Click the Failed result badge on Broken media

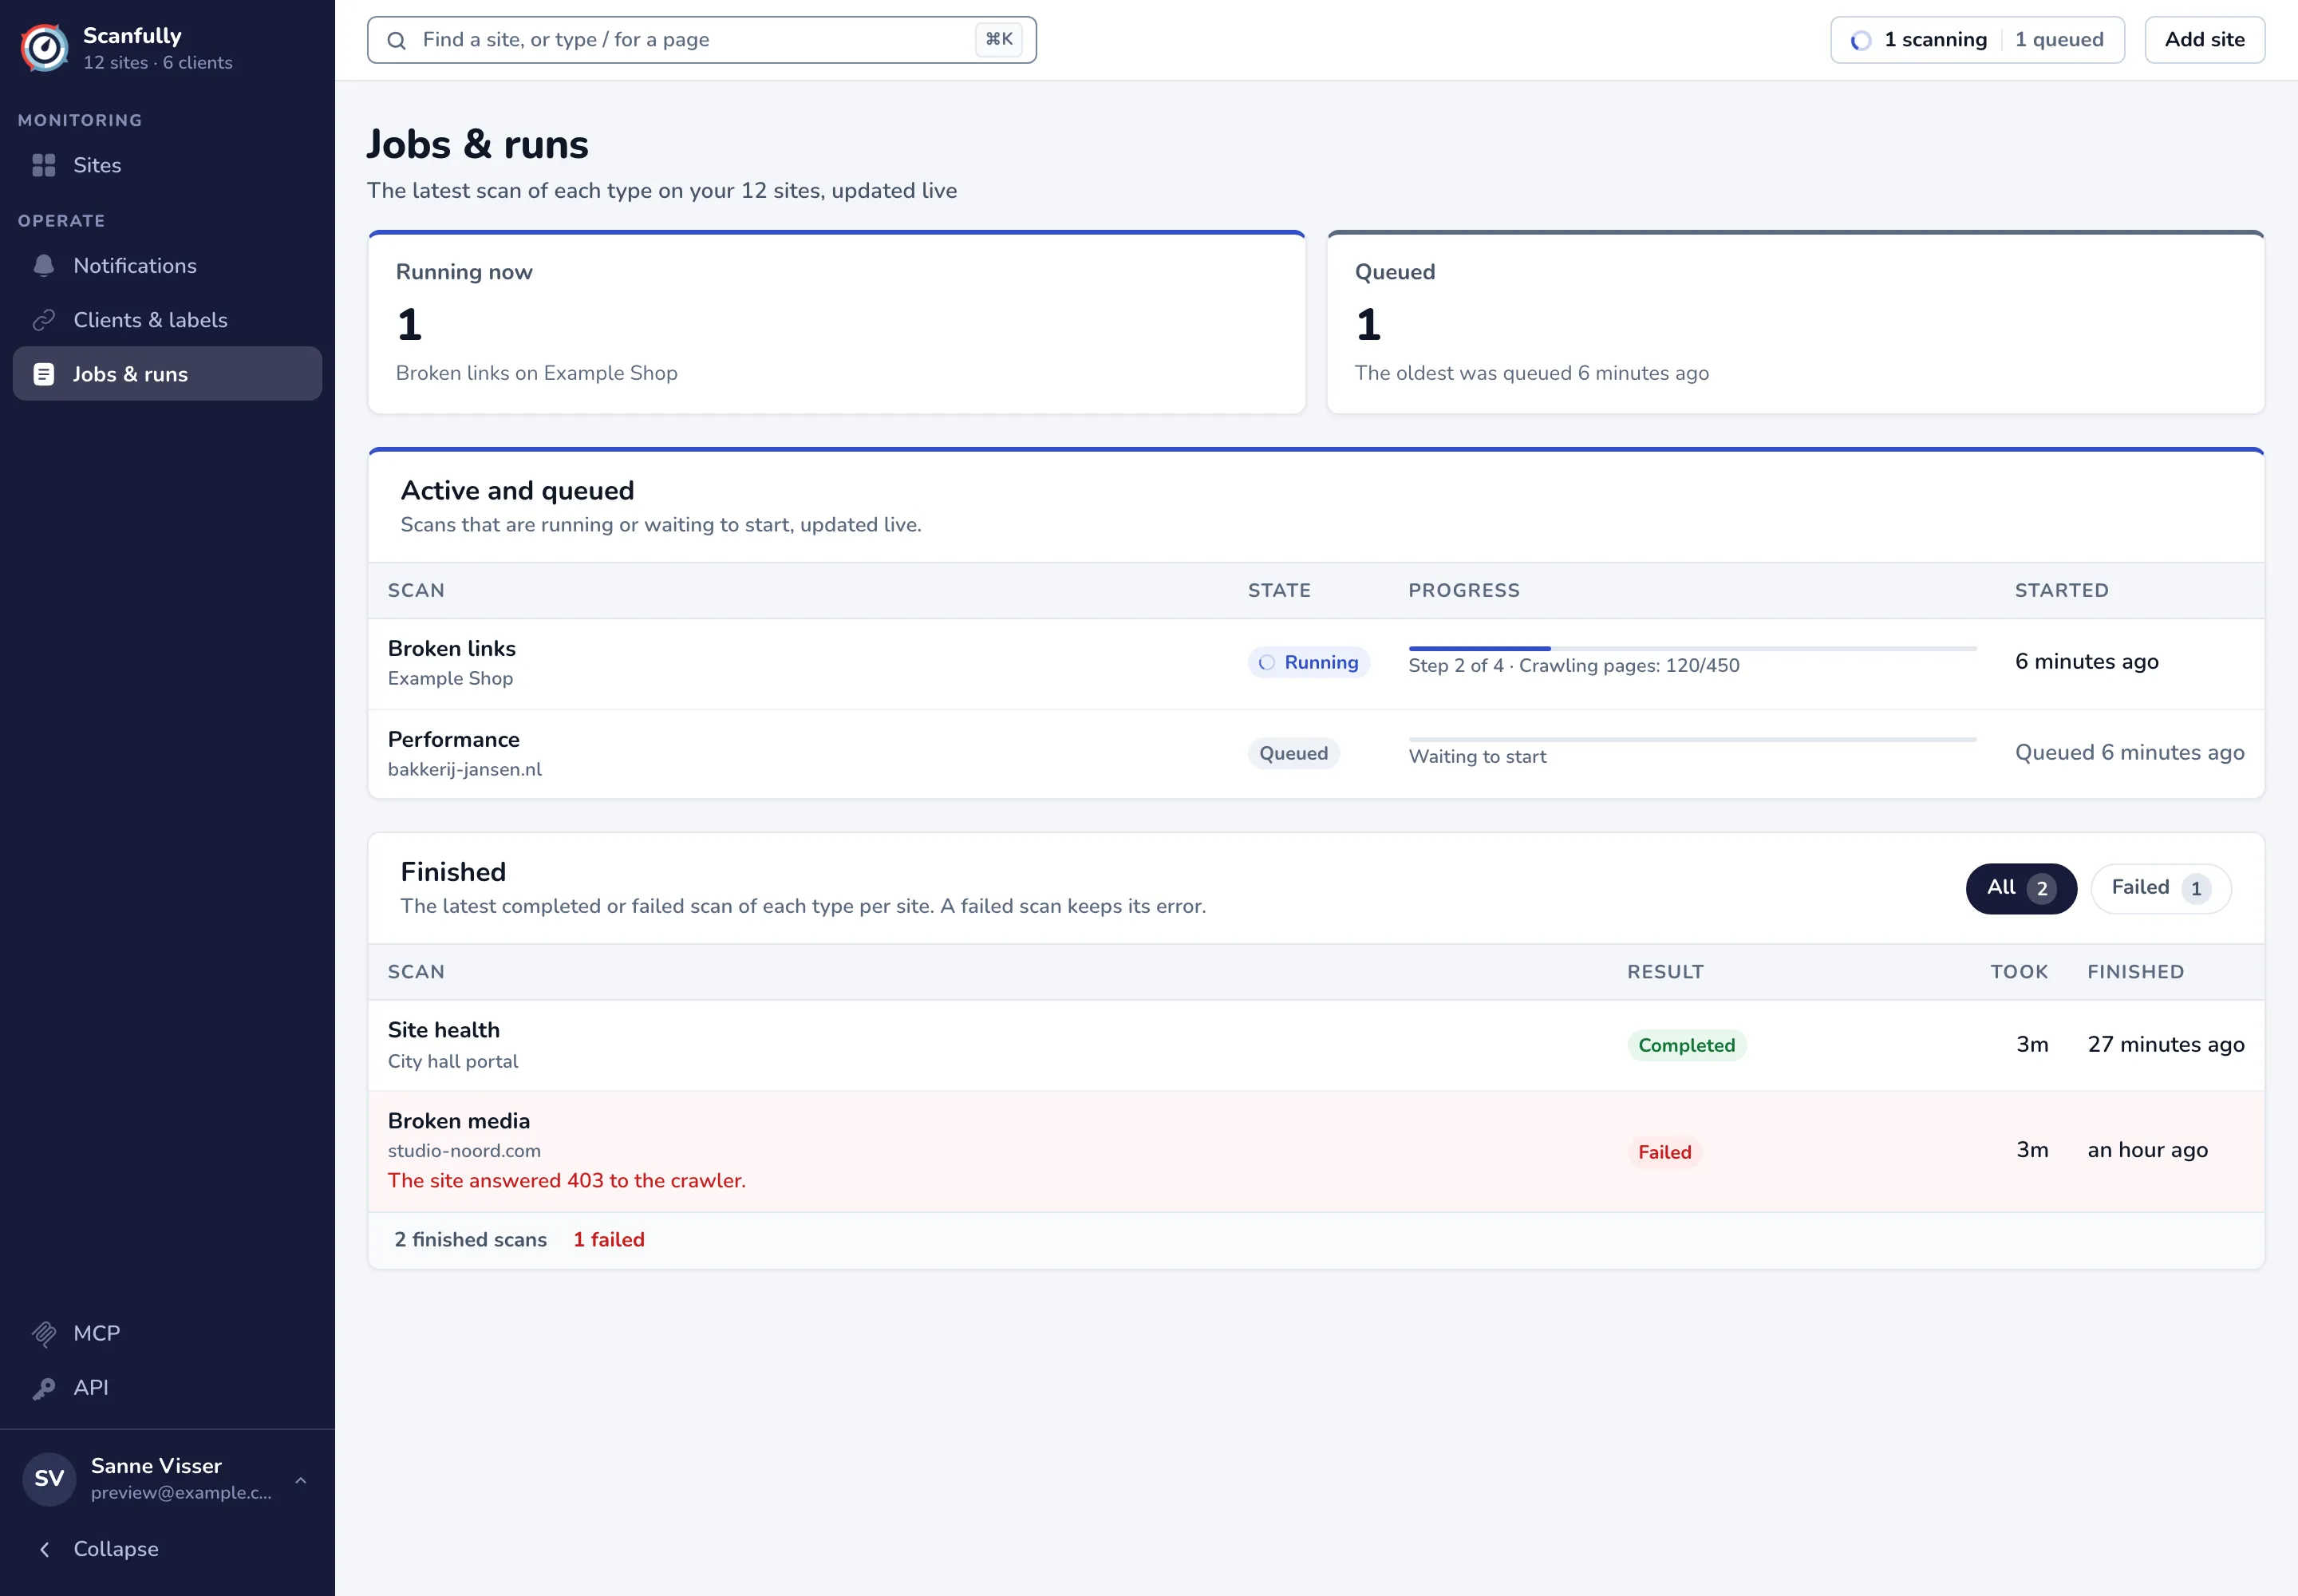click(x=1664, y=1152)
